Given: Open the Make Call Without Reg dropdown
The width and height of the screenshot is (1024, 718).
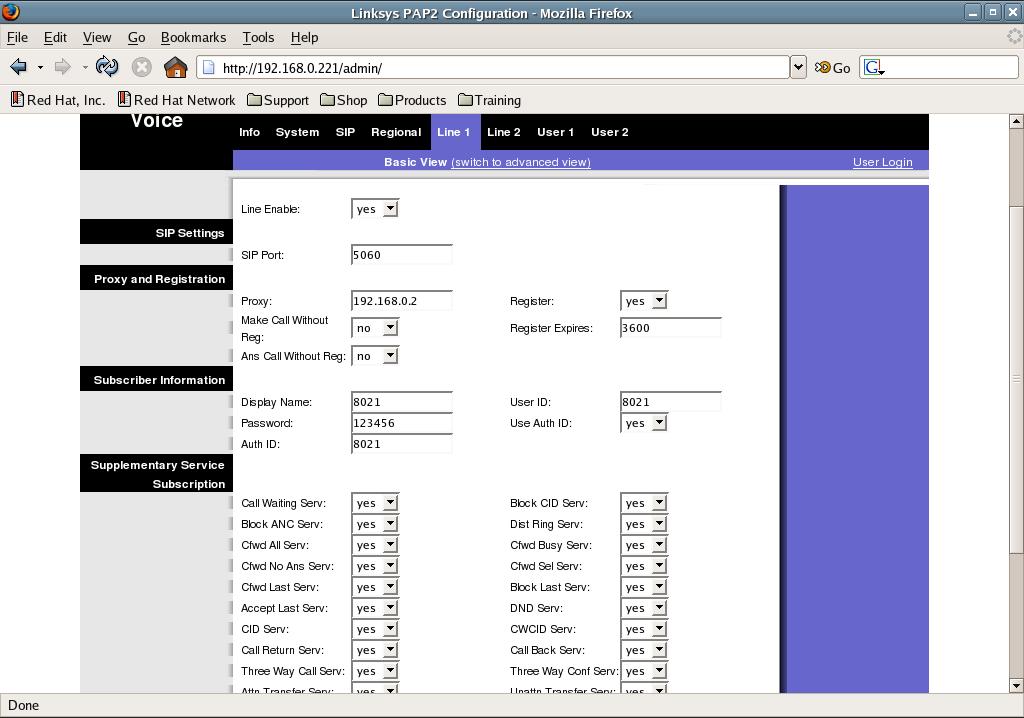Looking at the screenshot, I should (x=375, y=328).
